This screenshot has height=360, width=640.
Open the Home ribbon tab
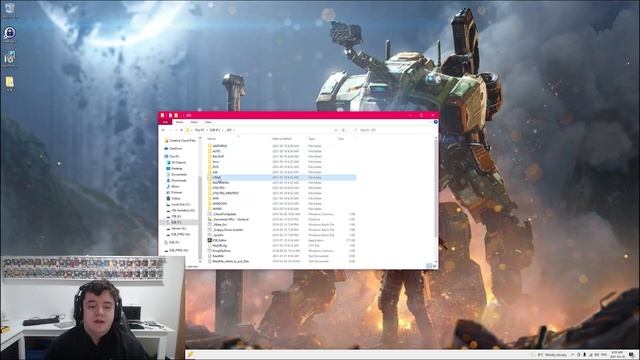[179, 122]
